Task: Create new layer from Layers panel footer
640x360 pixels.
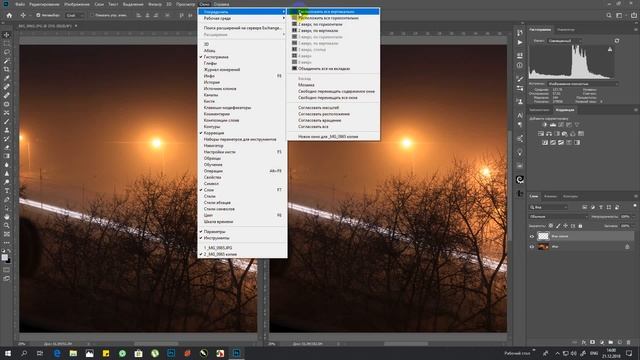Action: point(620,342)
